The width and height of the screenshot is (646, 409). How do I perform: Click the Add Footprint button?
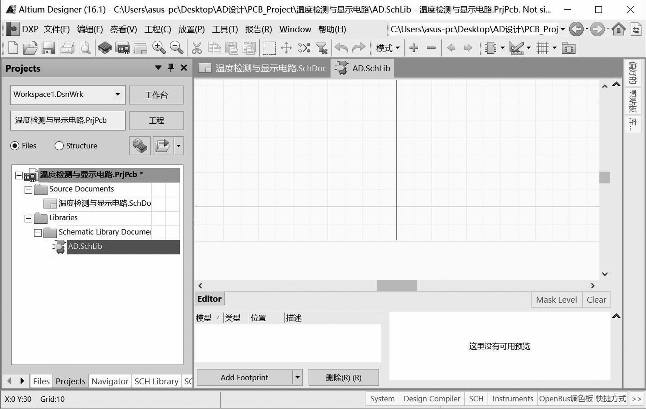(x=242, y=377)
